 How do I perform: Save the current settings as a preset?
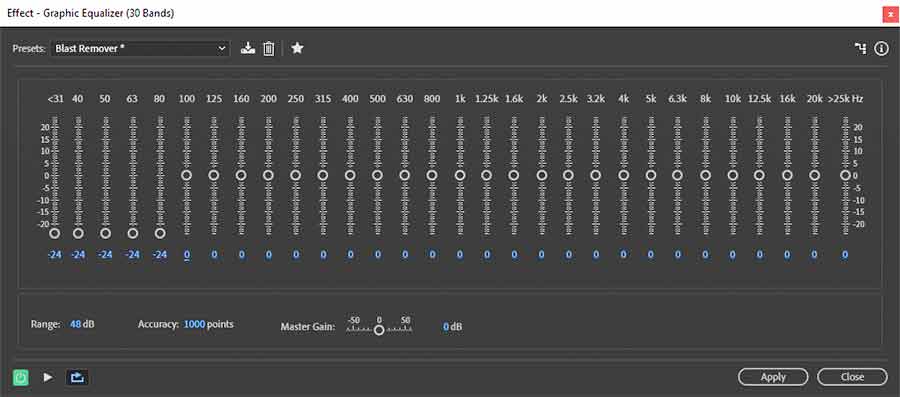click(247, 49)
